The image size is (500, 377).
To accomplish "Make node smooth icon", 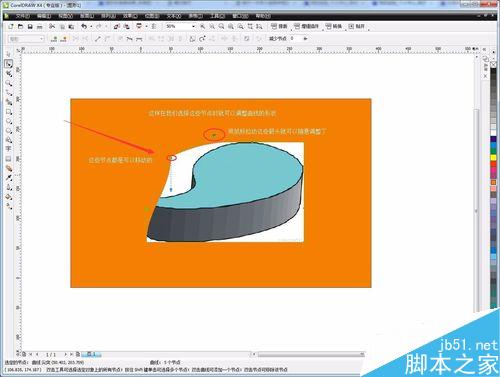I will pos(129,39).
